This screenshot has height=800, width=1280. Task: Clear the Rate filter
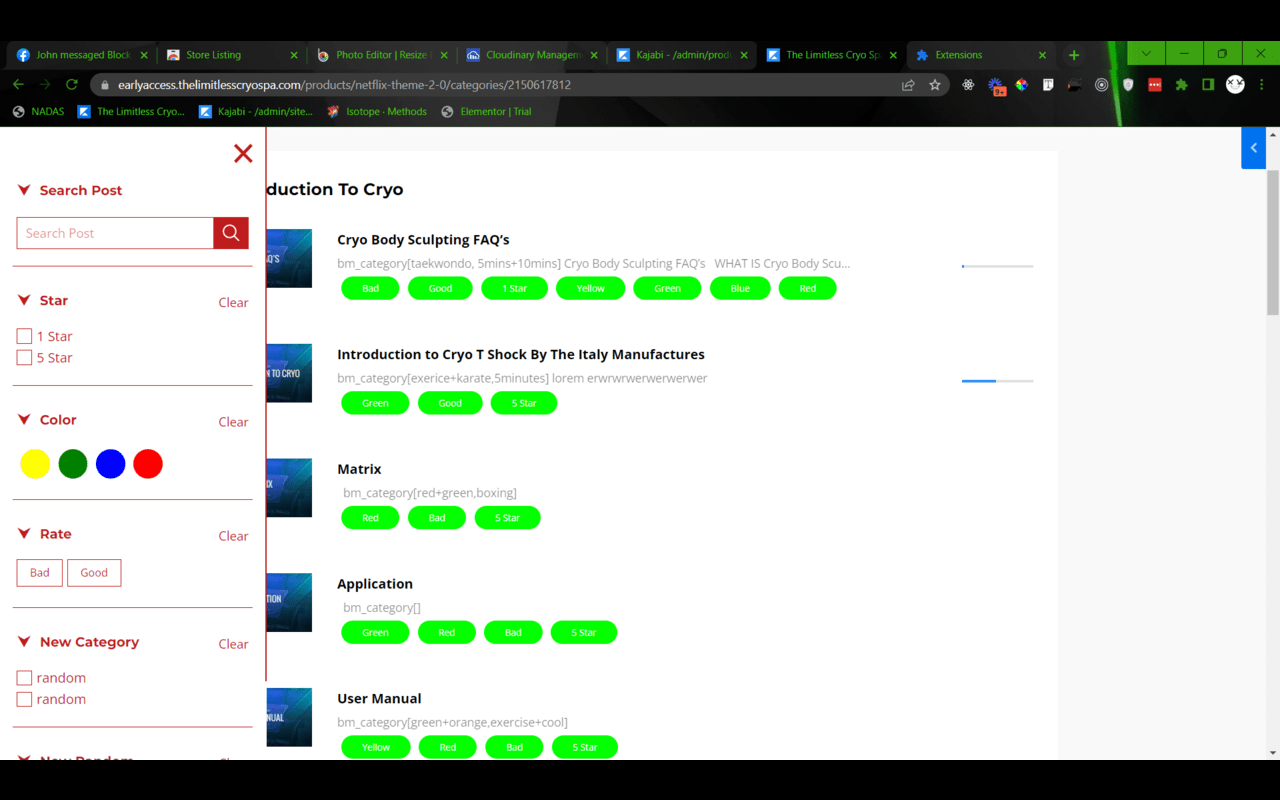233,536
